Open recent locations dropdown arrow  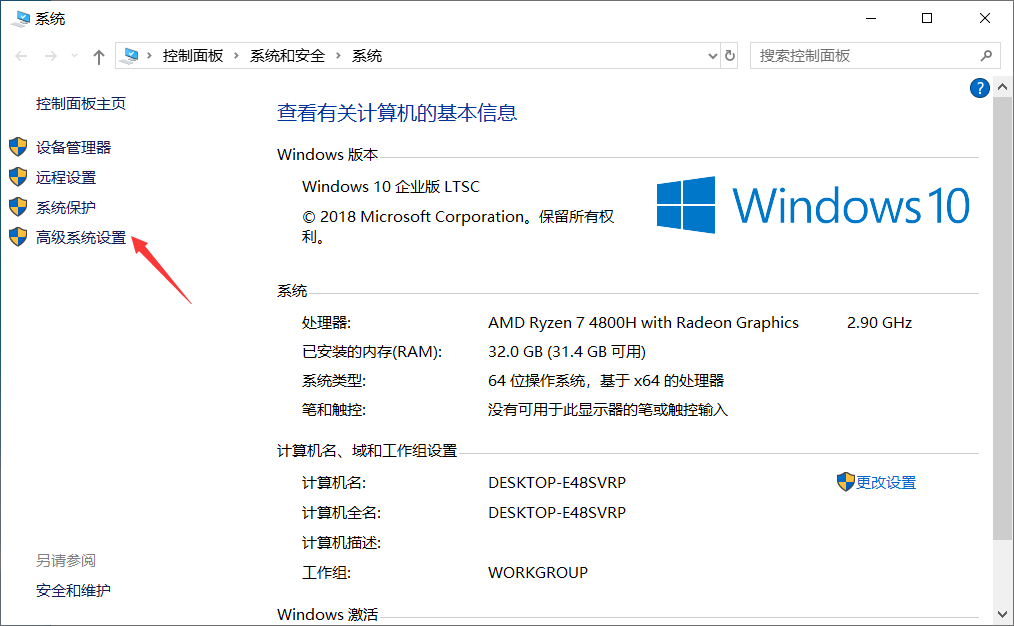coord(74,56)
